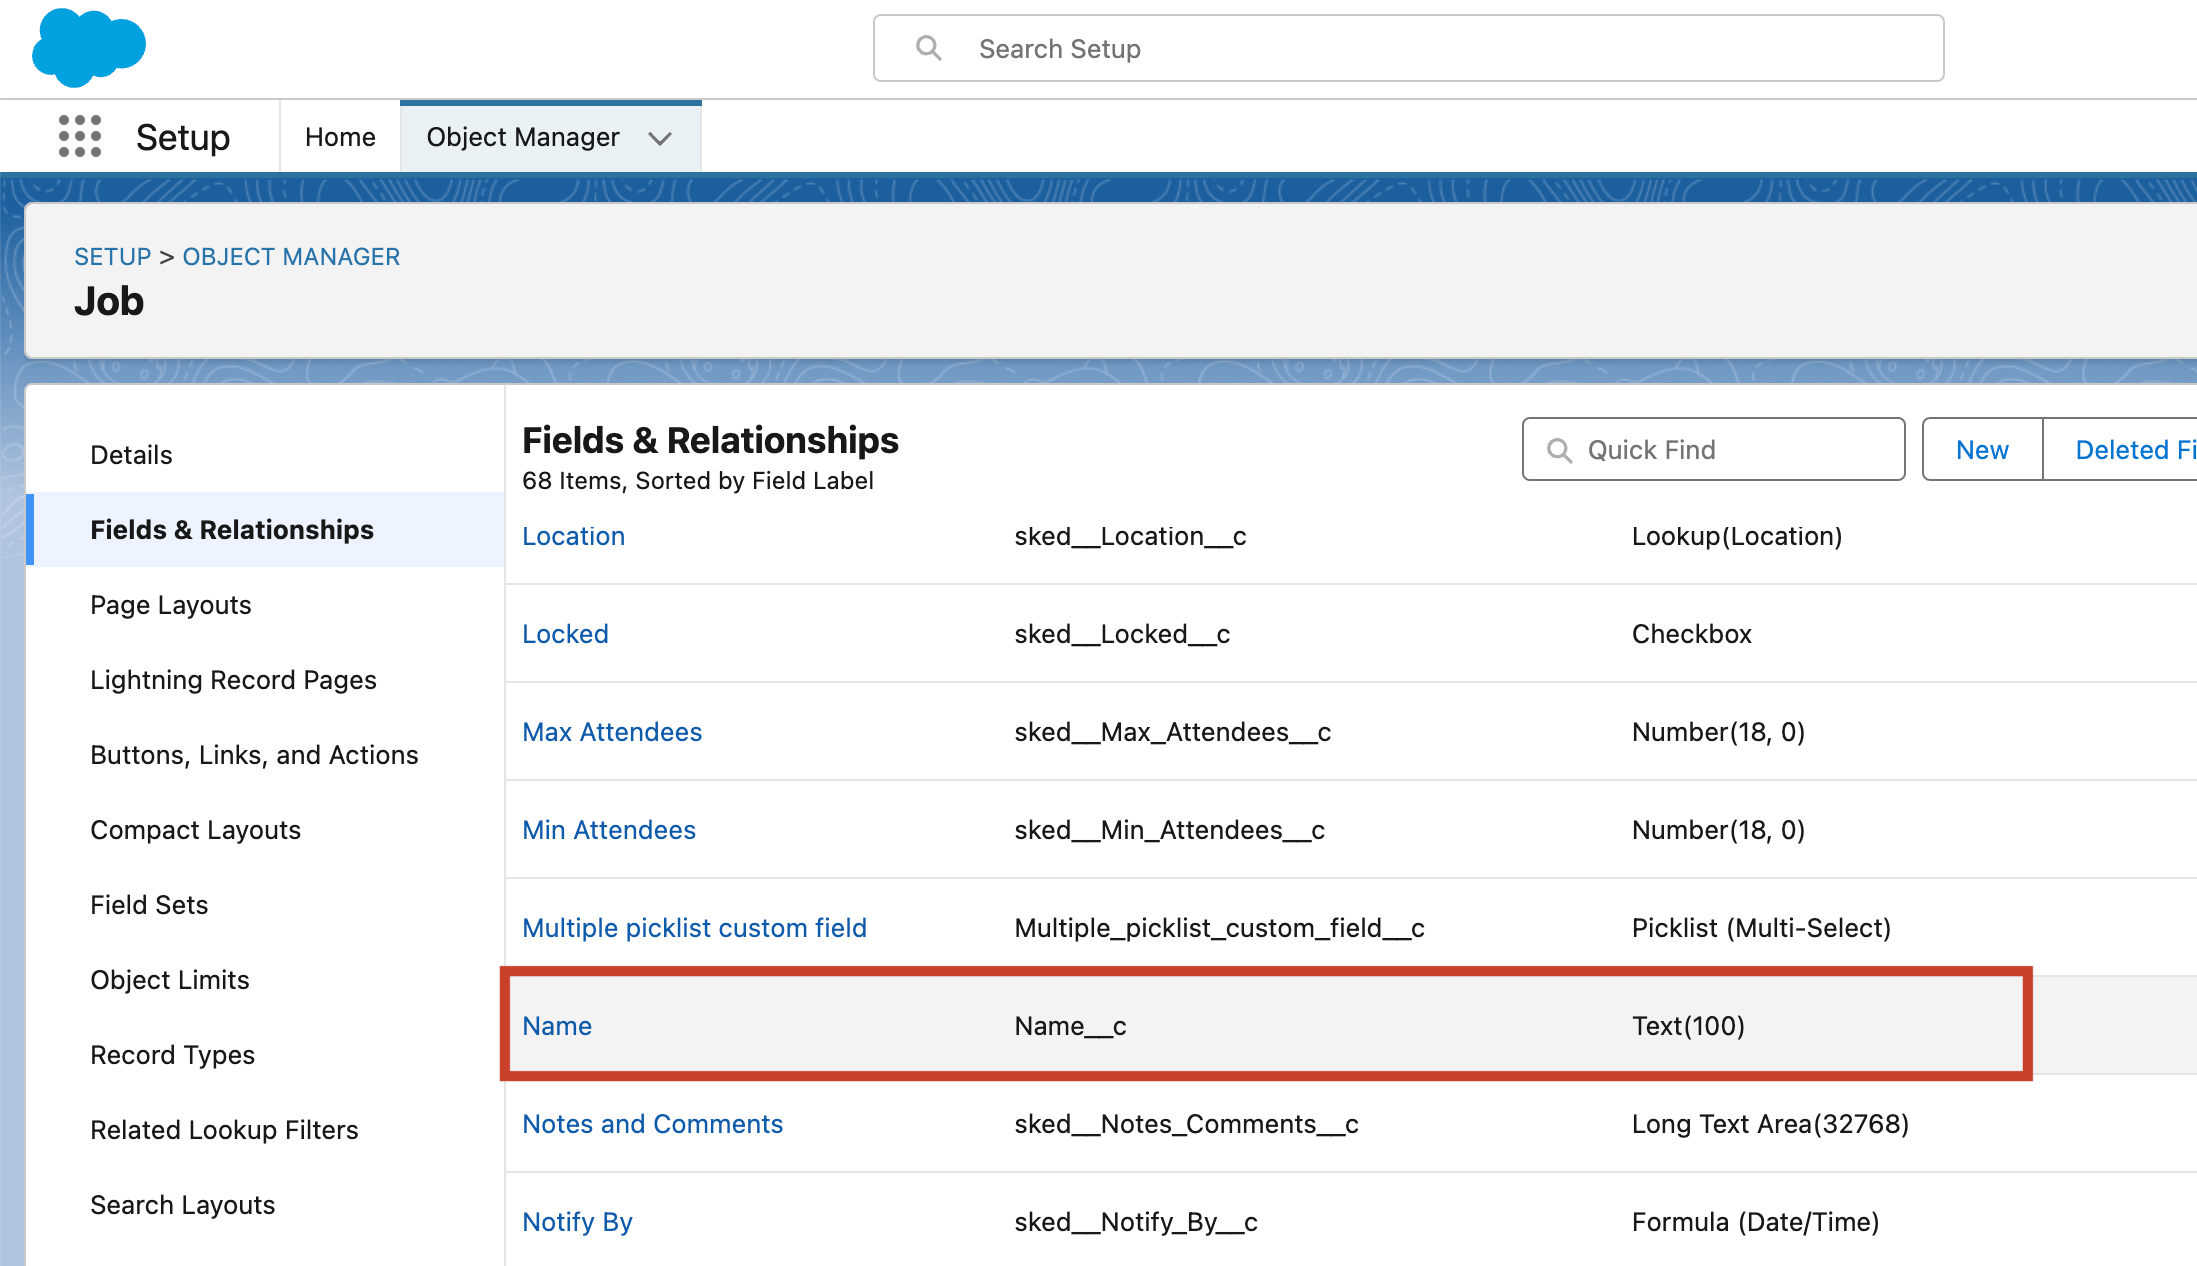Switch to the Home tab
Image resolution: width=2197 pixels, height=1266 pixels.
pyautogui.click(x=340, y=136)
